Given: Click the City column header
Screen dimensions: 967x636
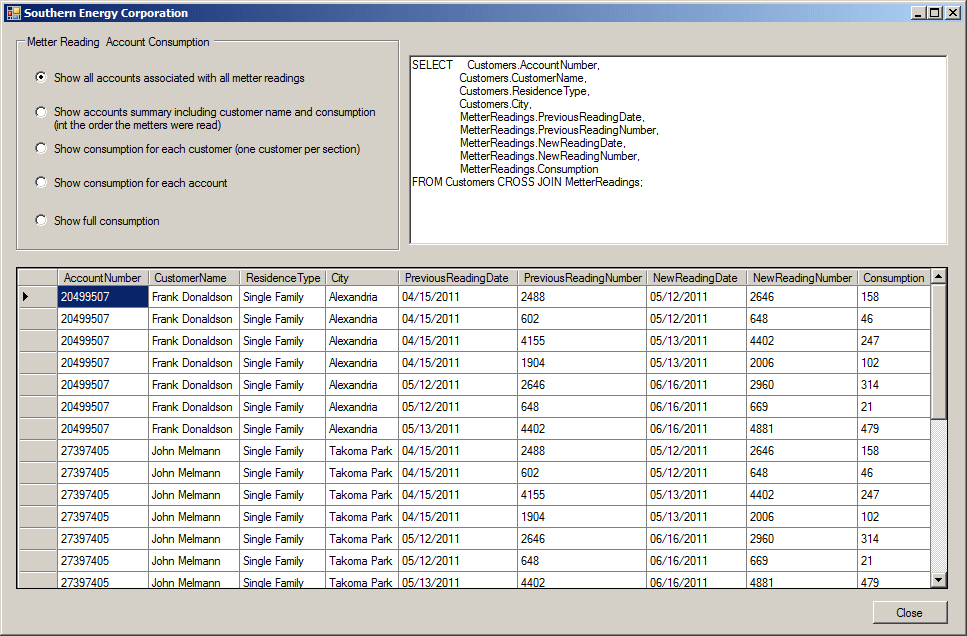Looking at the screenshot, I should coord(362,278).
